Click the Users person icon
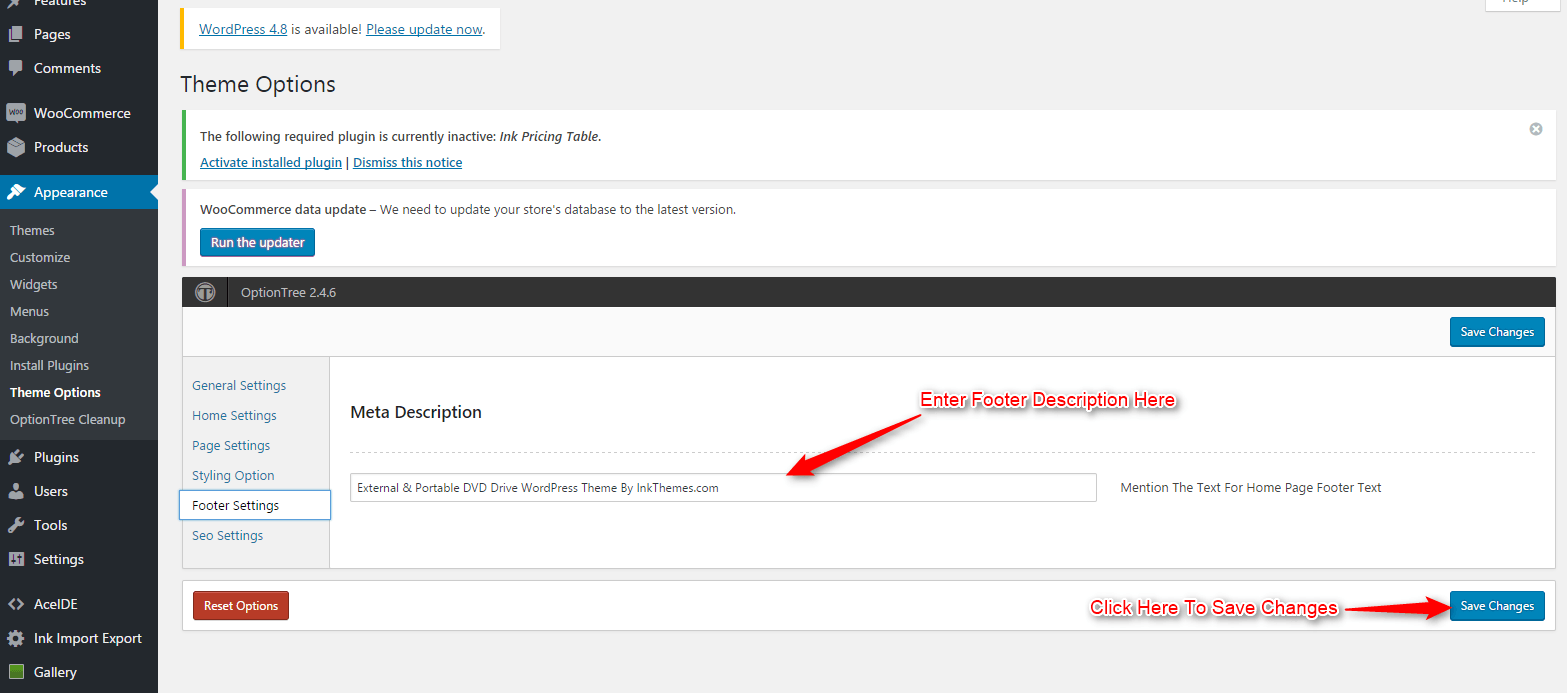1567x693 pixels. point(15,491)
